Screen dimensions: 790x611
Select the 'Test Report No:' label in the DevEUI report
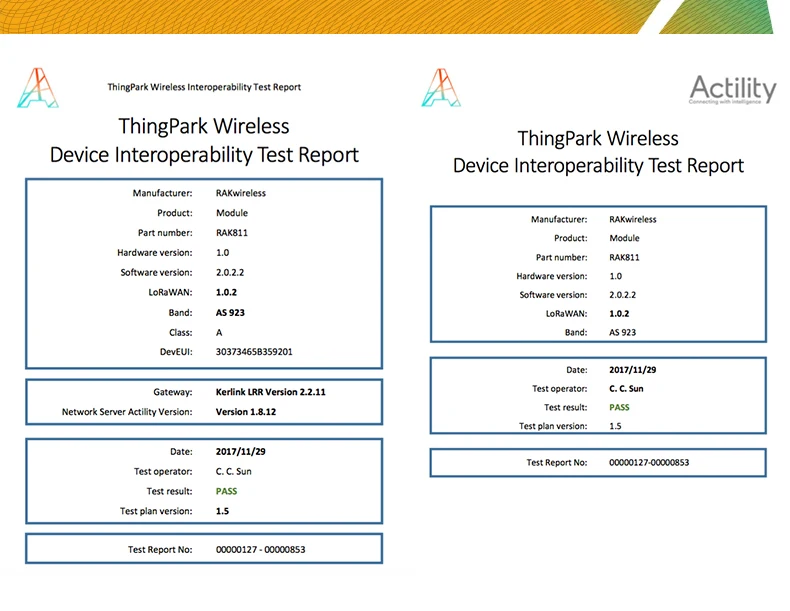160,550
